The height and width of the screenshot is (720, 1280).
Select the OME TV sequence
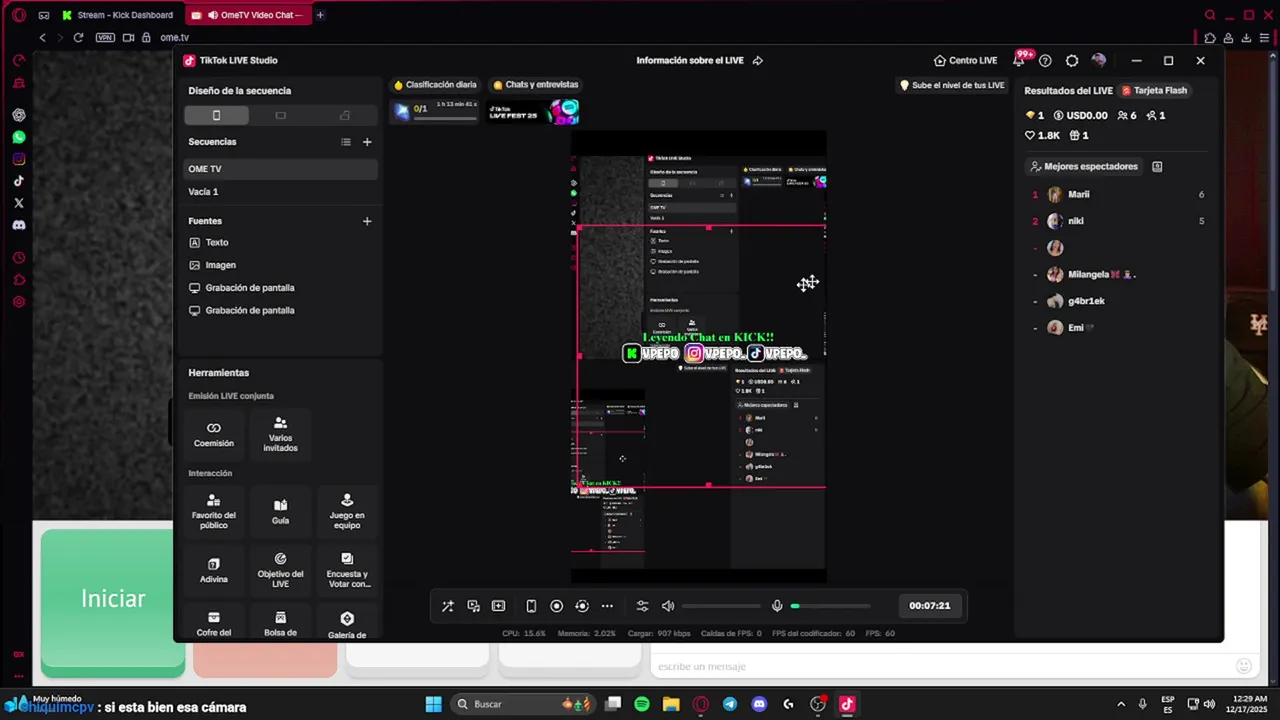(280, 169)
